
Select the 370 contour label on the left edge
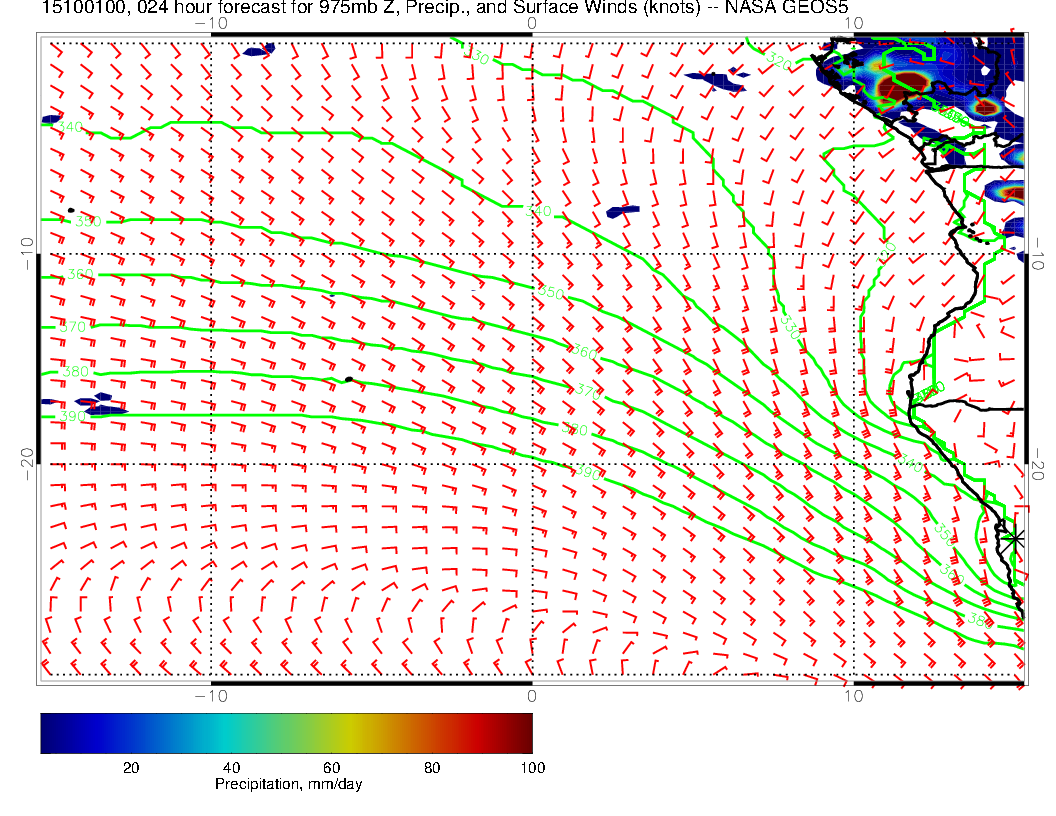point(73,326)
